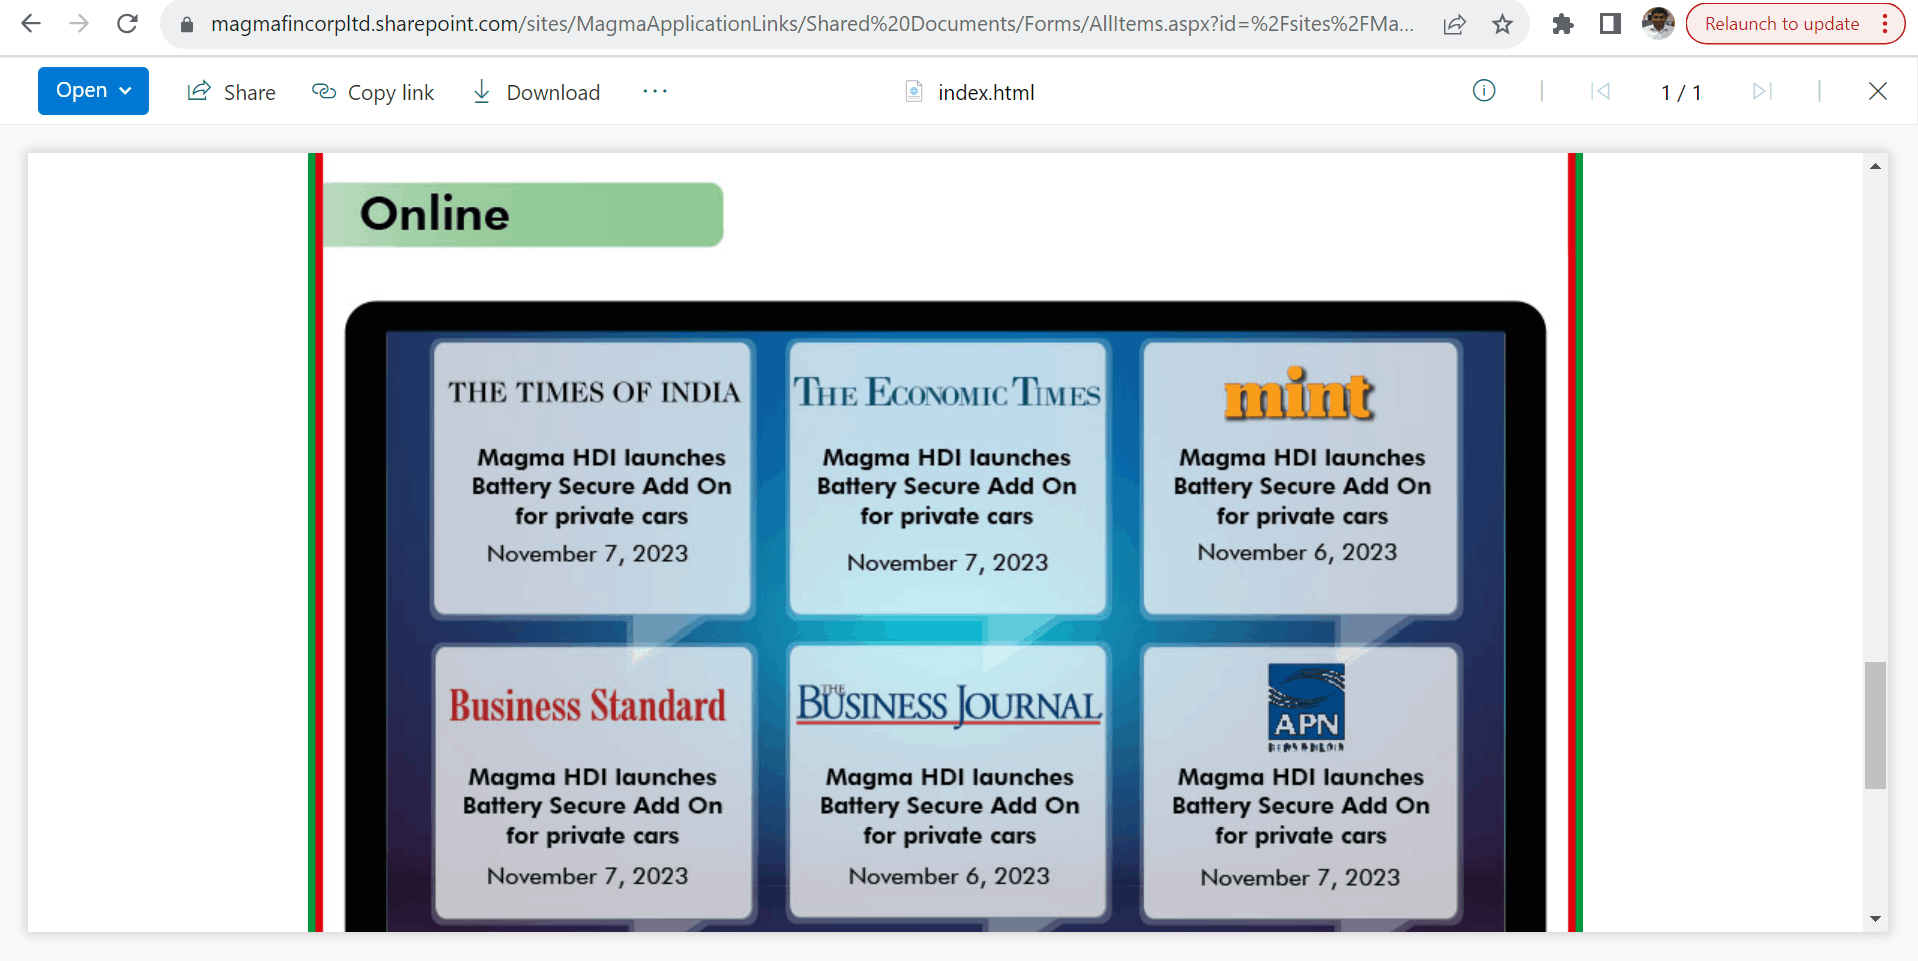Click Relaunch to update
The width and height of the screenshot is (1918, 961).
pos(1782,24)
